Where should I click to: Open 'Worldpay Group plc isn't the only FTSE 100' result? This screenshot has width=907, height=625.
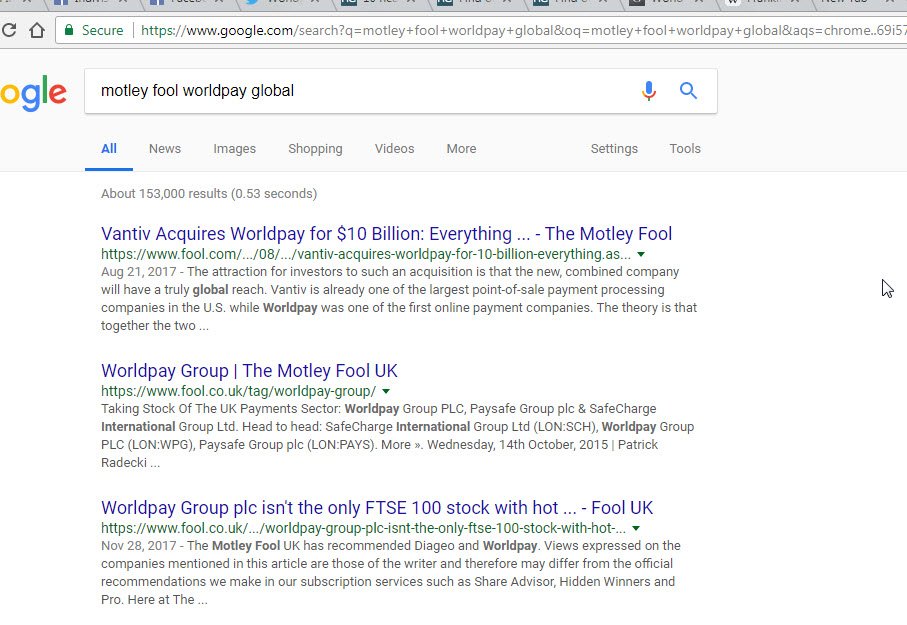[377, 508]
